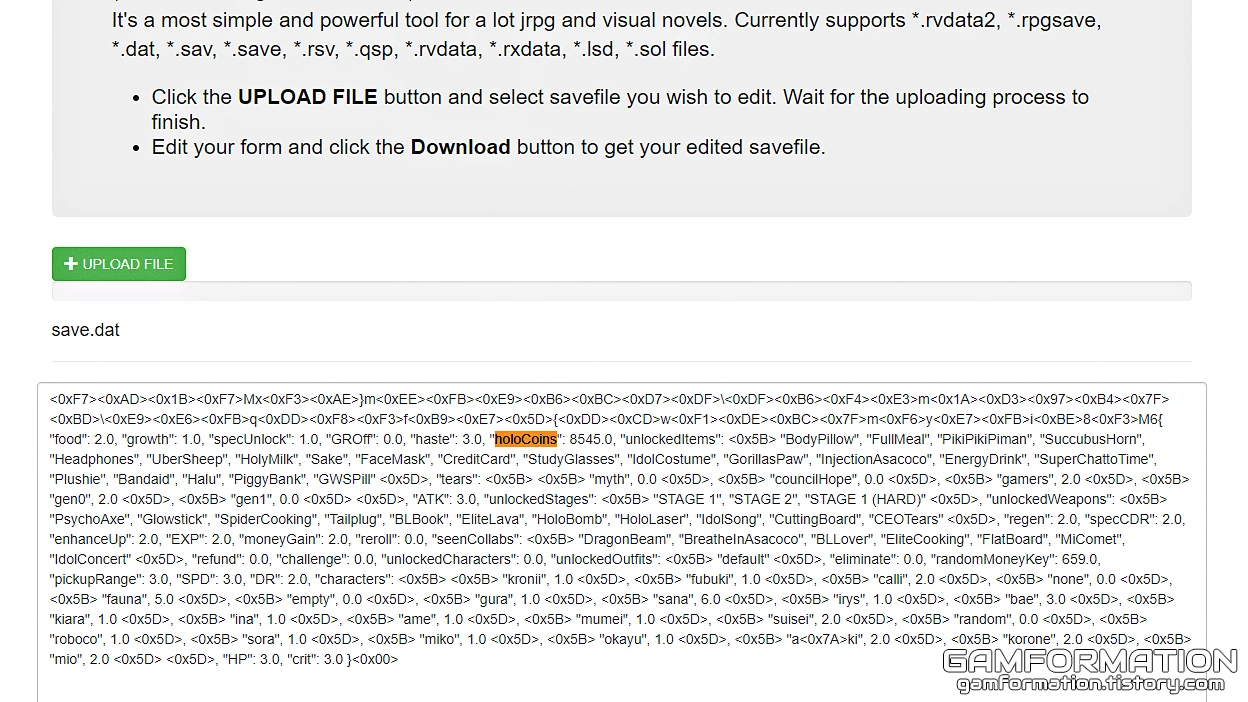
Task: Click the upload progress bar
Action: pyautogui.click(x=621, y=291)
